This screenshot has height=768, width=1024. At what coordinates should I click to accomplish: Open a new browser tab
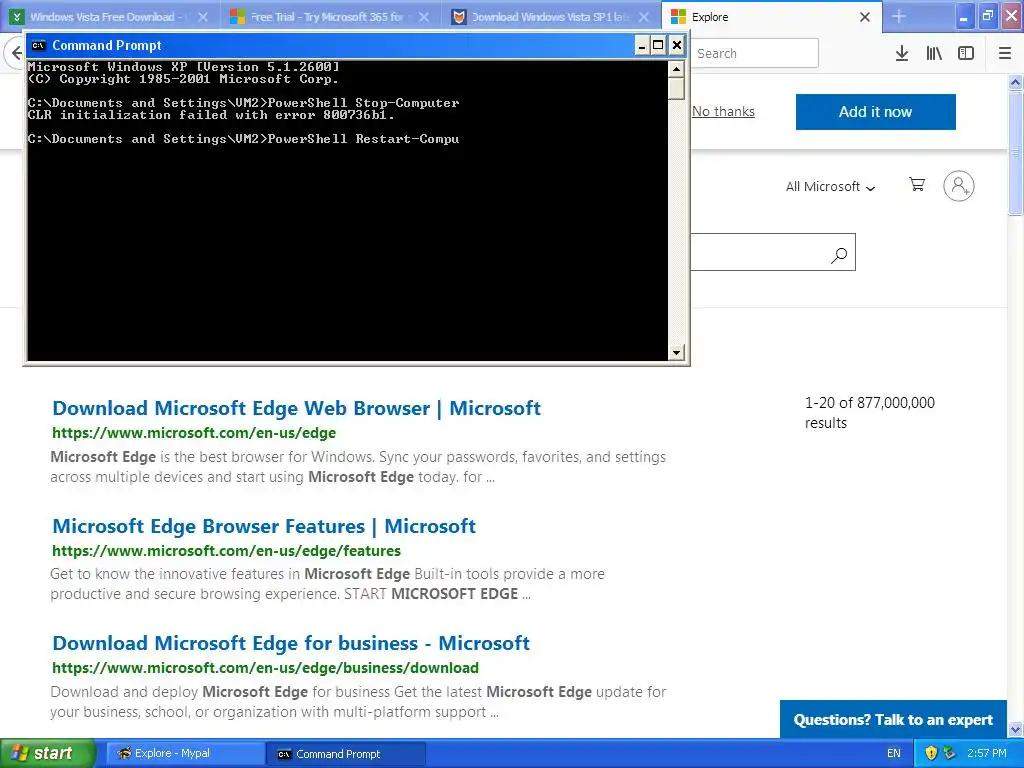click(x=899, y=16)
